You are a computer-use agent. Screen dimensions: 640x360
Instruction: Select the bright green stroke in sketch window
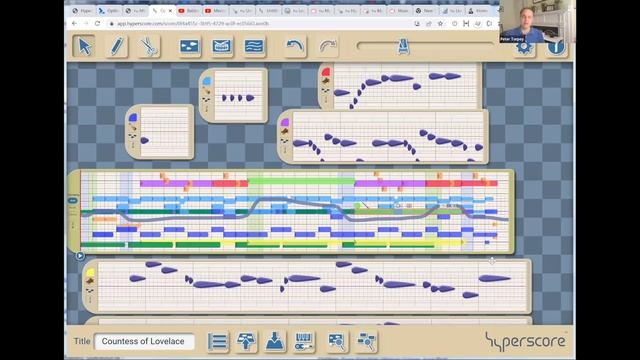point(301,181)
